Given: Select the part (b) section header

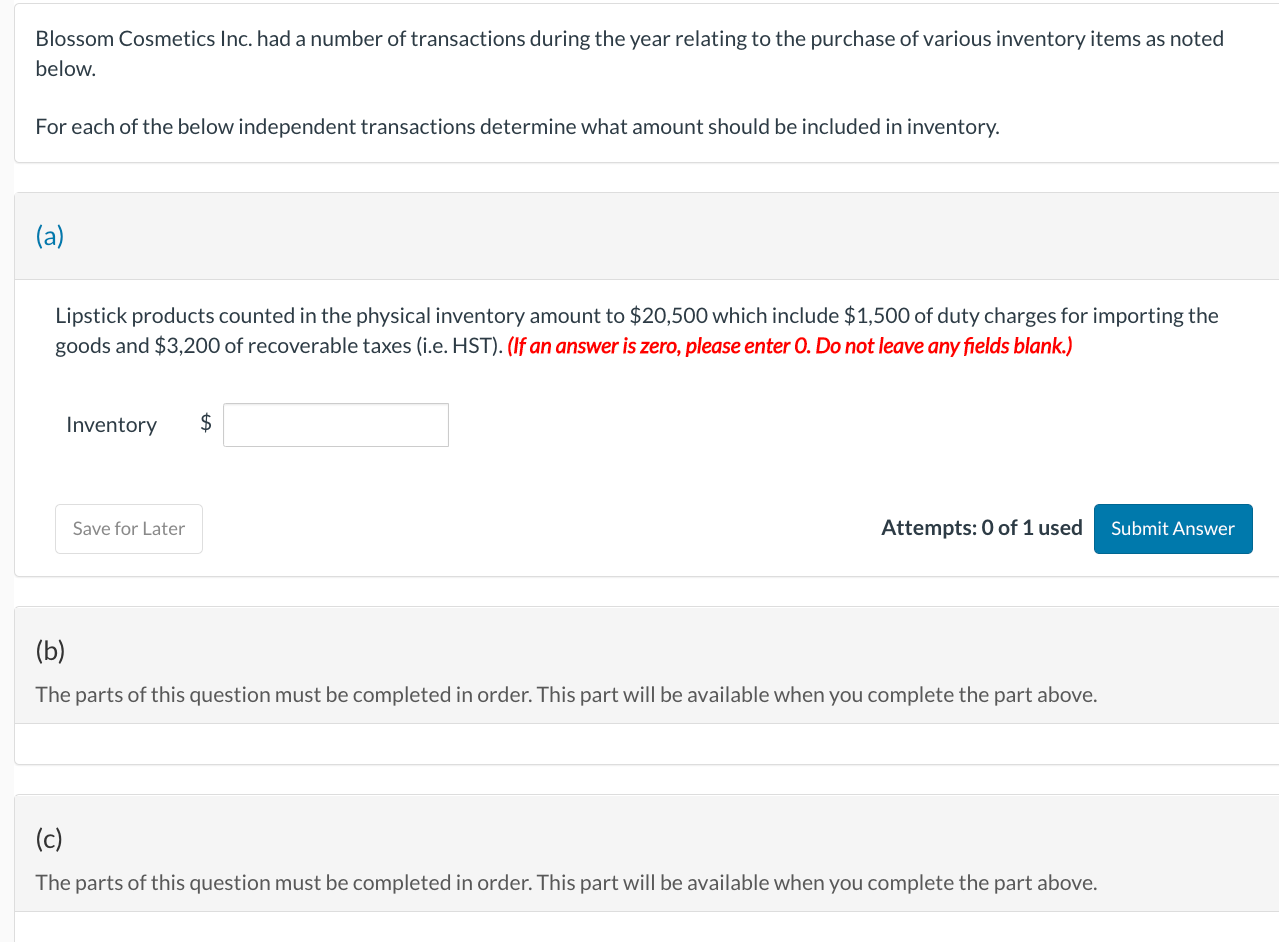Looking at the screenshot, I should (x=640, y=650).
